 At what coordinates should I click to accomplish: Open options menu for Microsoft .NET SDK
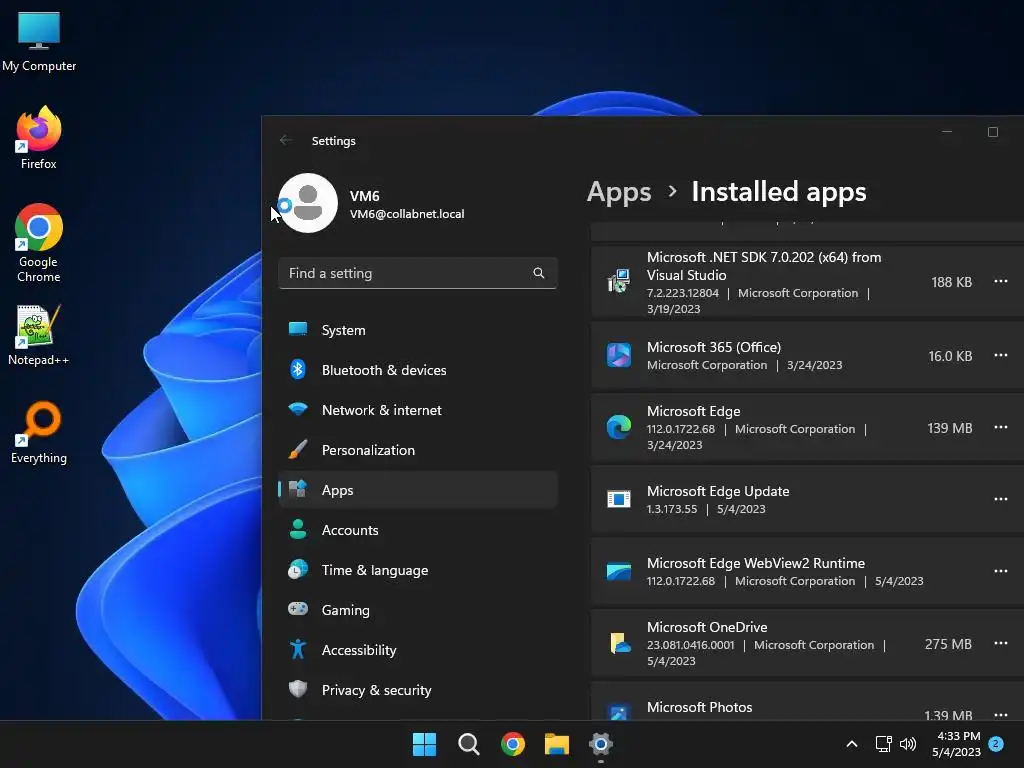click(1000, 281)
